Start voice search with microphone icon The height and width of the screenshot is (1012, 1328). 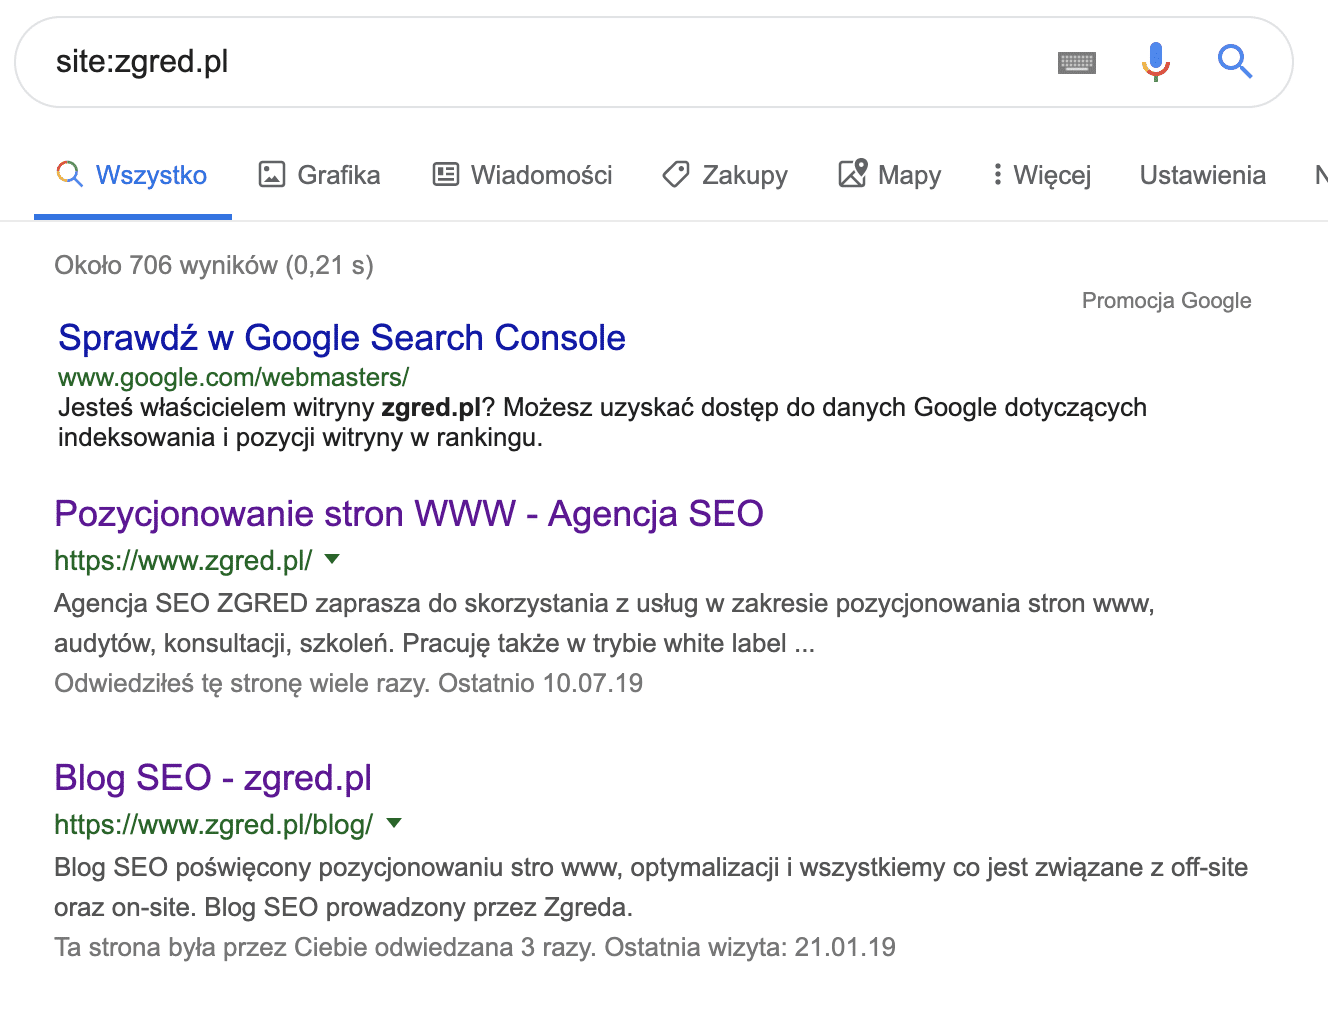1155,62
